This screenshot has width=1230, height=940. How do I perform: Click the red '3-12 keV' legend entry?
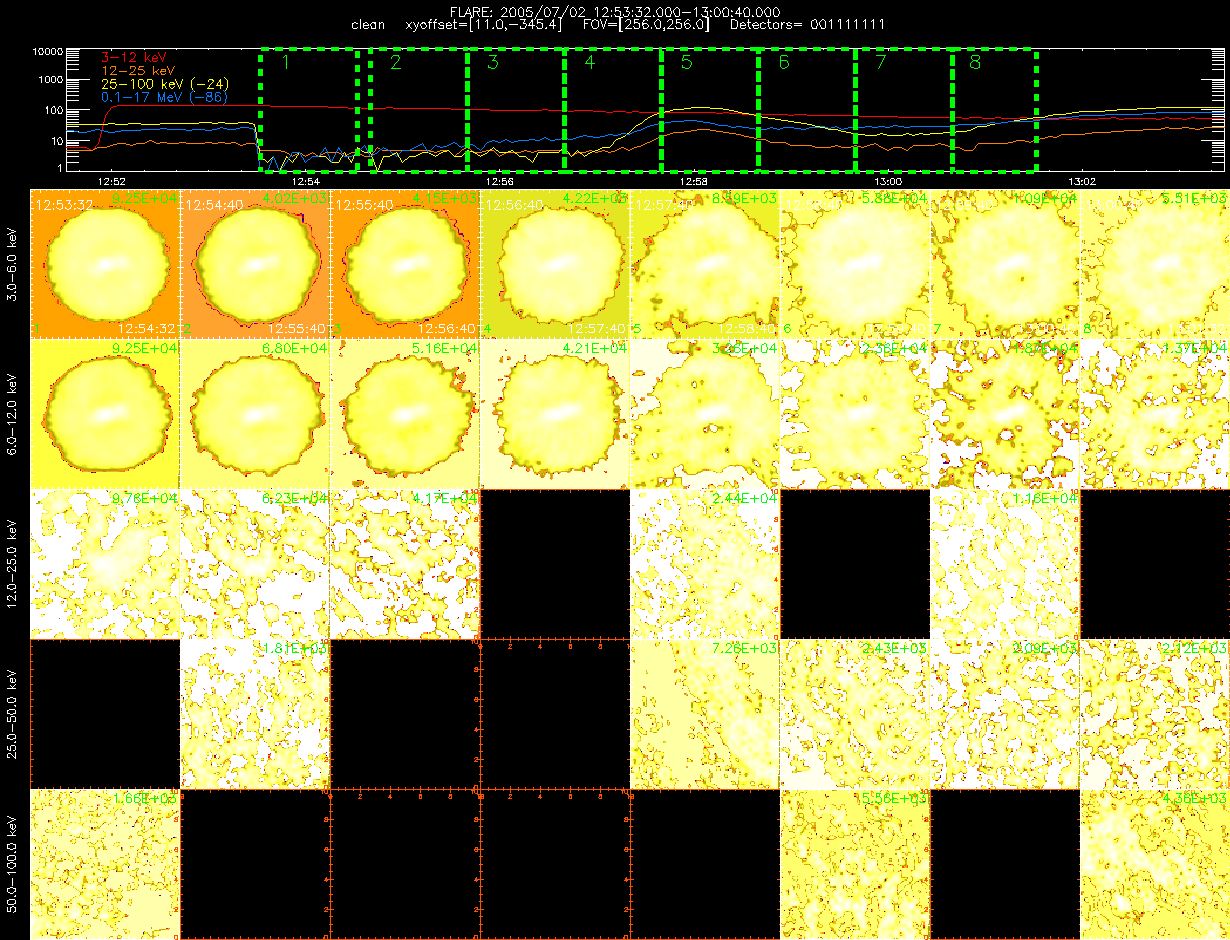pos(136,59)
